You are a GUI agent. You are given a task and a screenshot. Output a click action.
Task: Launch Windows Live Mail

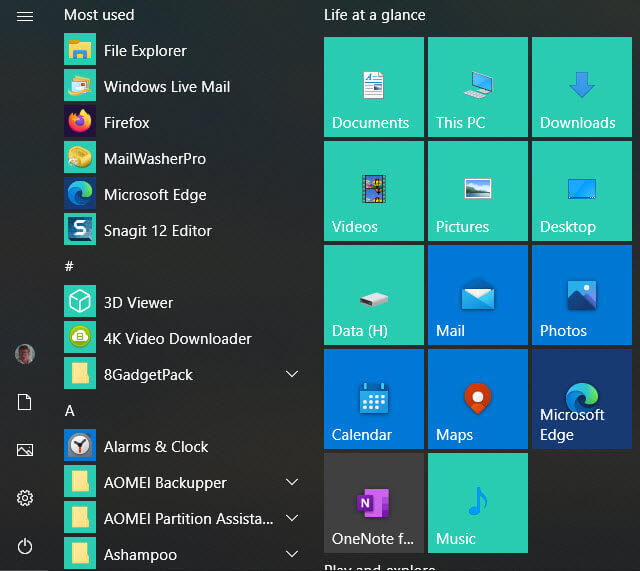pos(184,87)
